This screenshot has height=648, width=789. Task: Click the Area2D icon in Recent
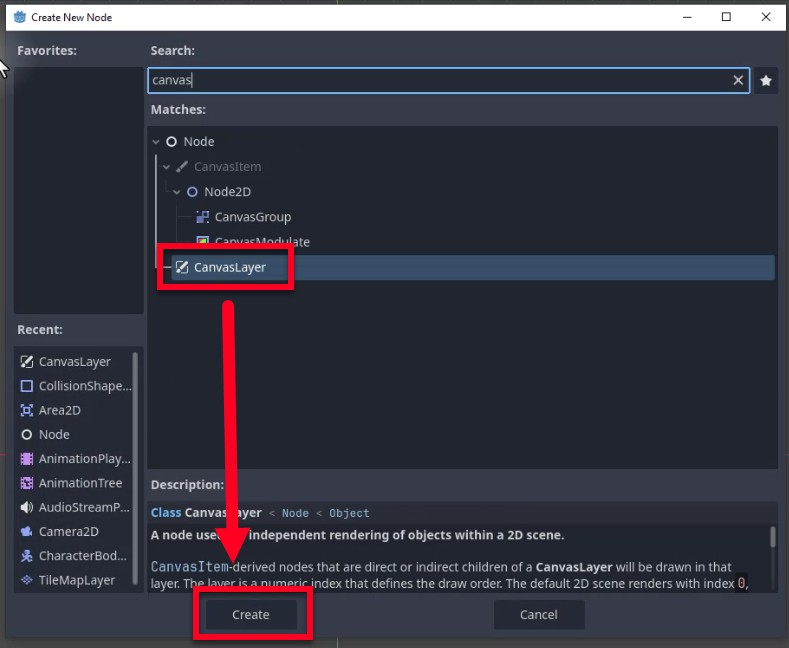(x=27, y=410)
